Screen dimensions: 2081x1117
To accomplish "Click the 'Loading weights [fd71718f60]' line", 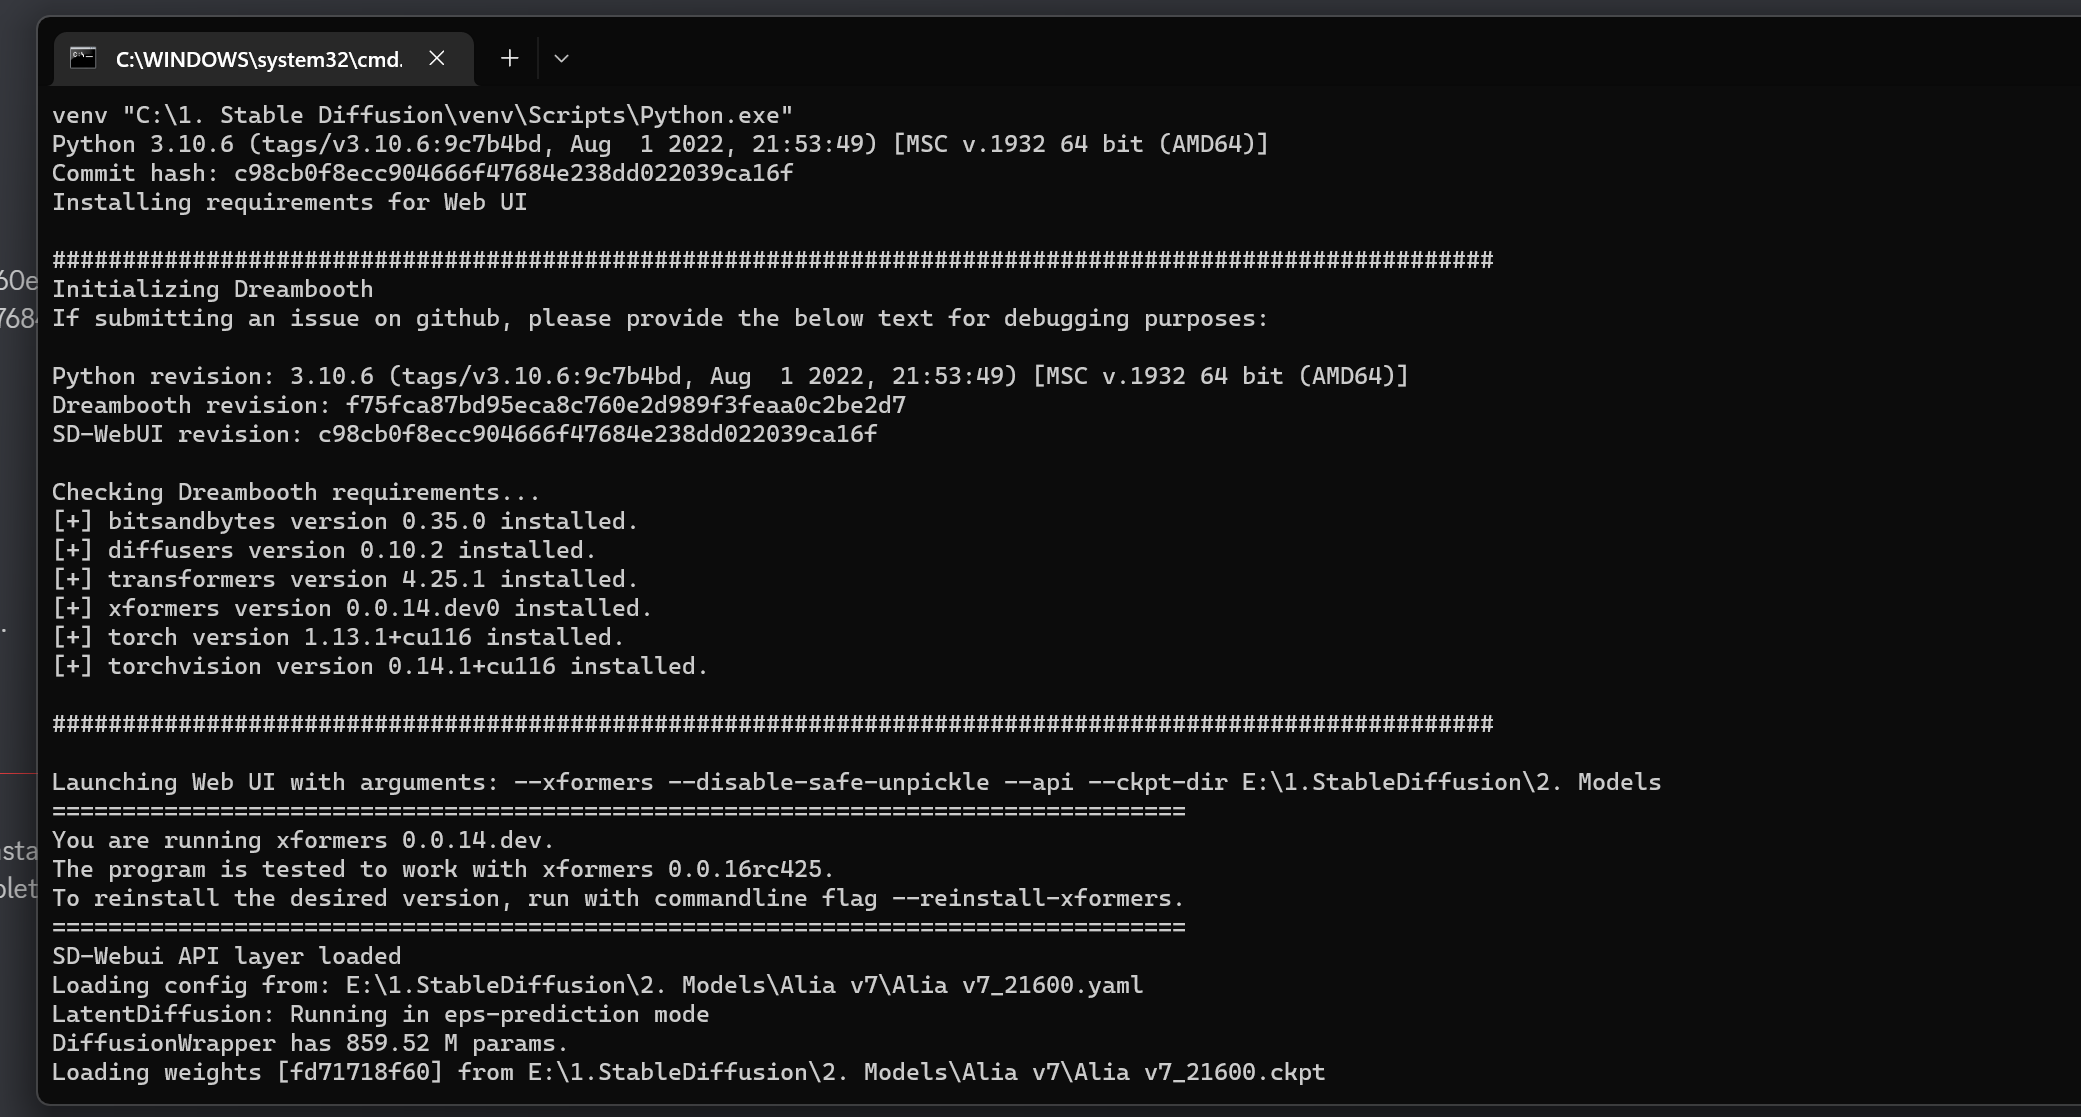I will (689, 1072).
